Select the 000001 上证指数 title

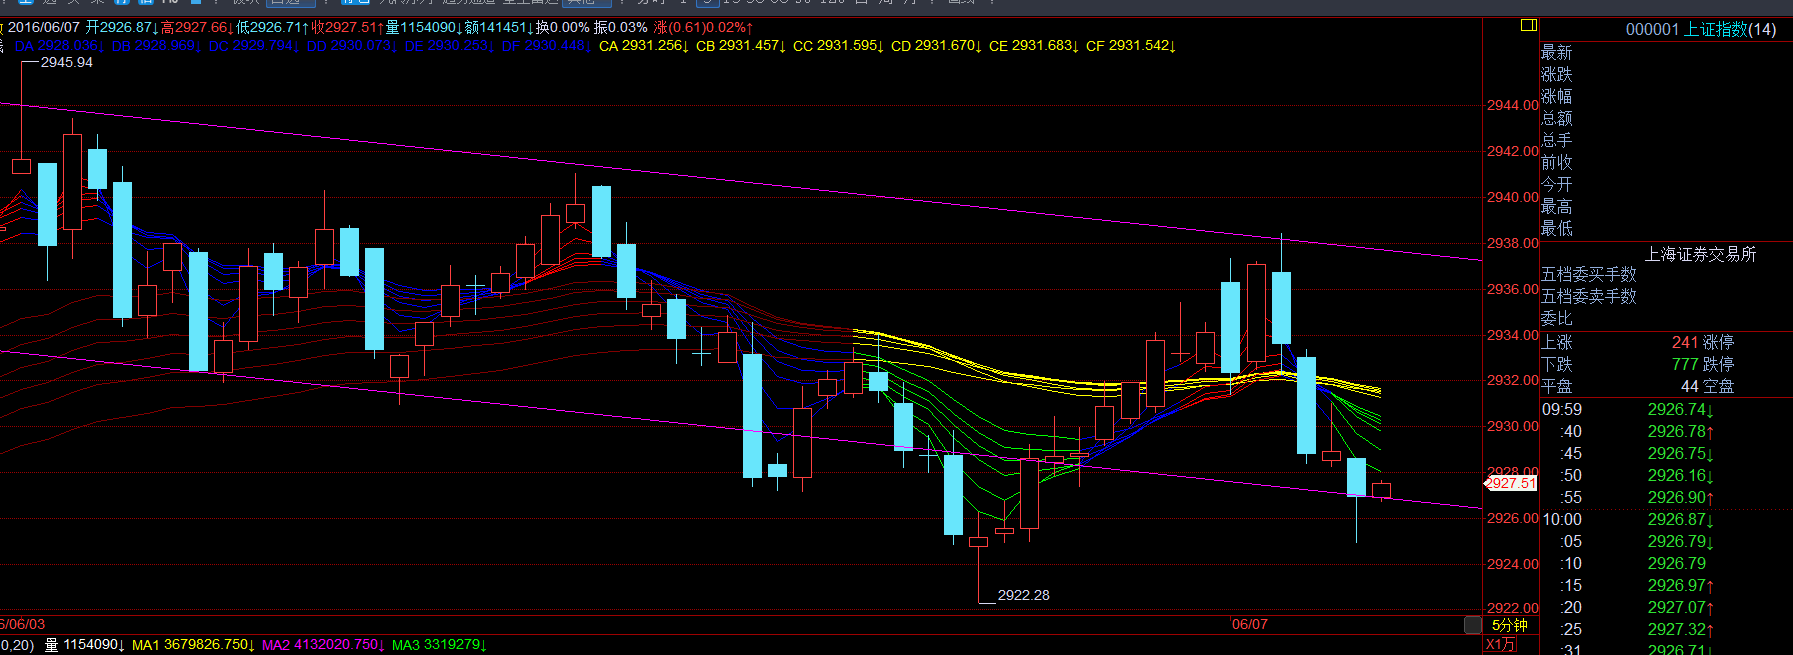pyautogui.click(x=1700, y=29)
